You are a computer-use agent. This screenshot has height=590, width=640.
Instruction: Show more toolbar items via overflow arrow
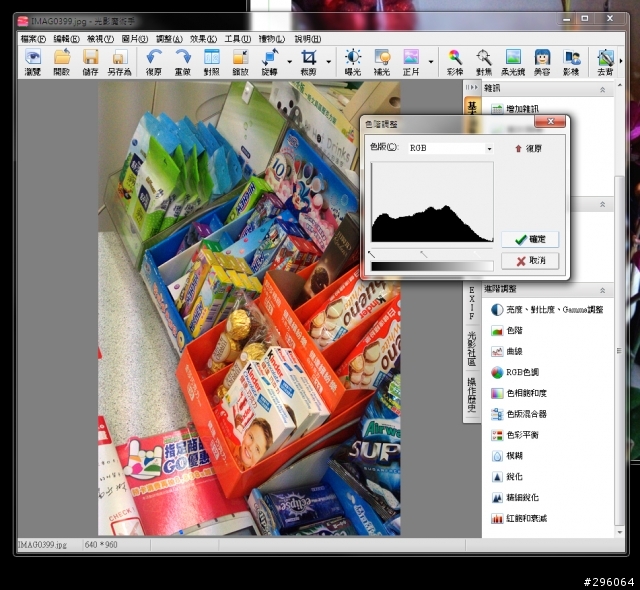tap(621, 61)
